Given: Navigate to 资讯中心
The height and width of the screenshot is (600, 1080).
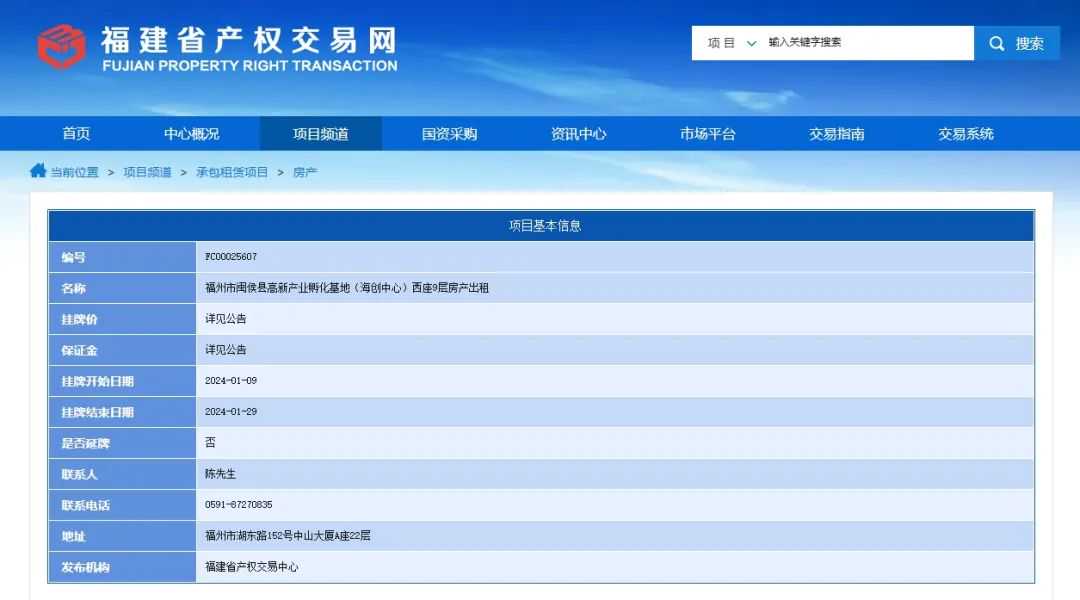Looking at the screenshot, I should point(579,134).
